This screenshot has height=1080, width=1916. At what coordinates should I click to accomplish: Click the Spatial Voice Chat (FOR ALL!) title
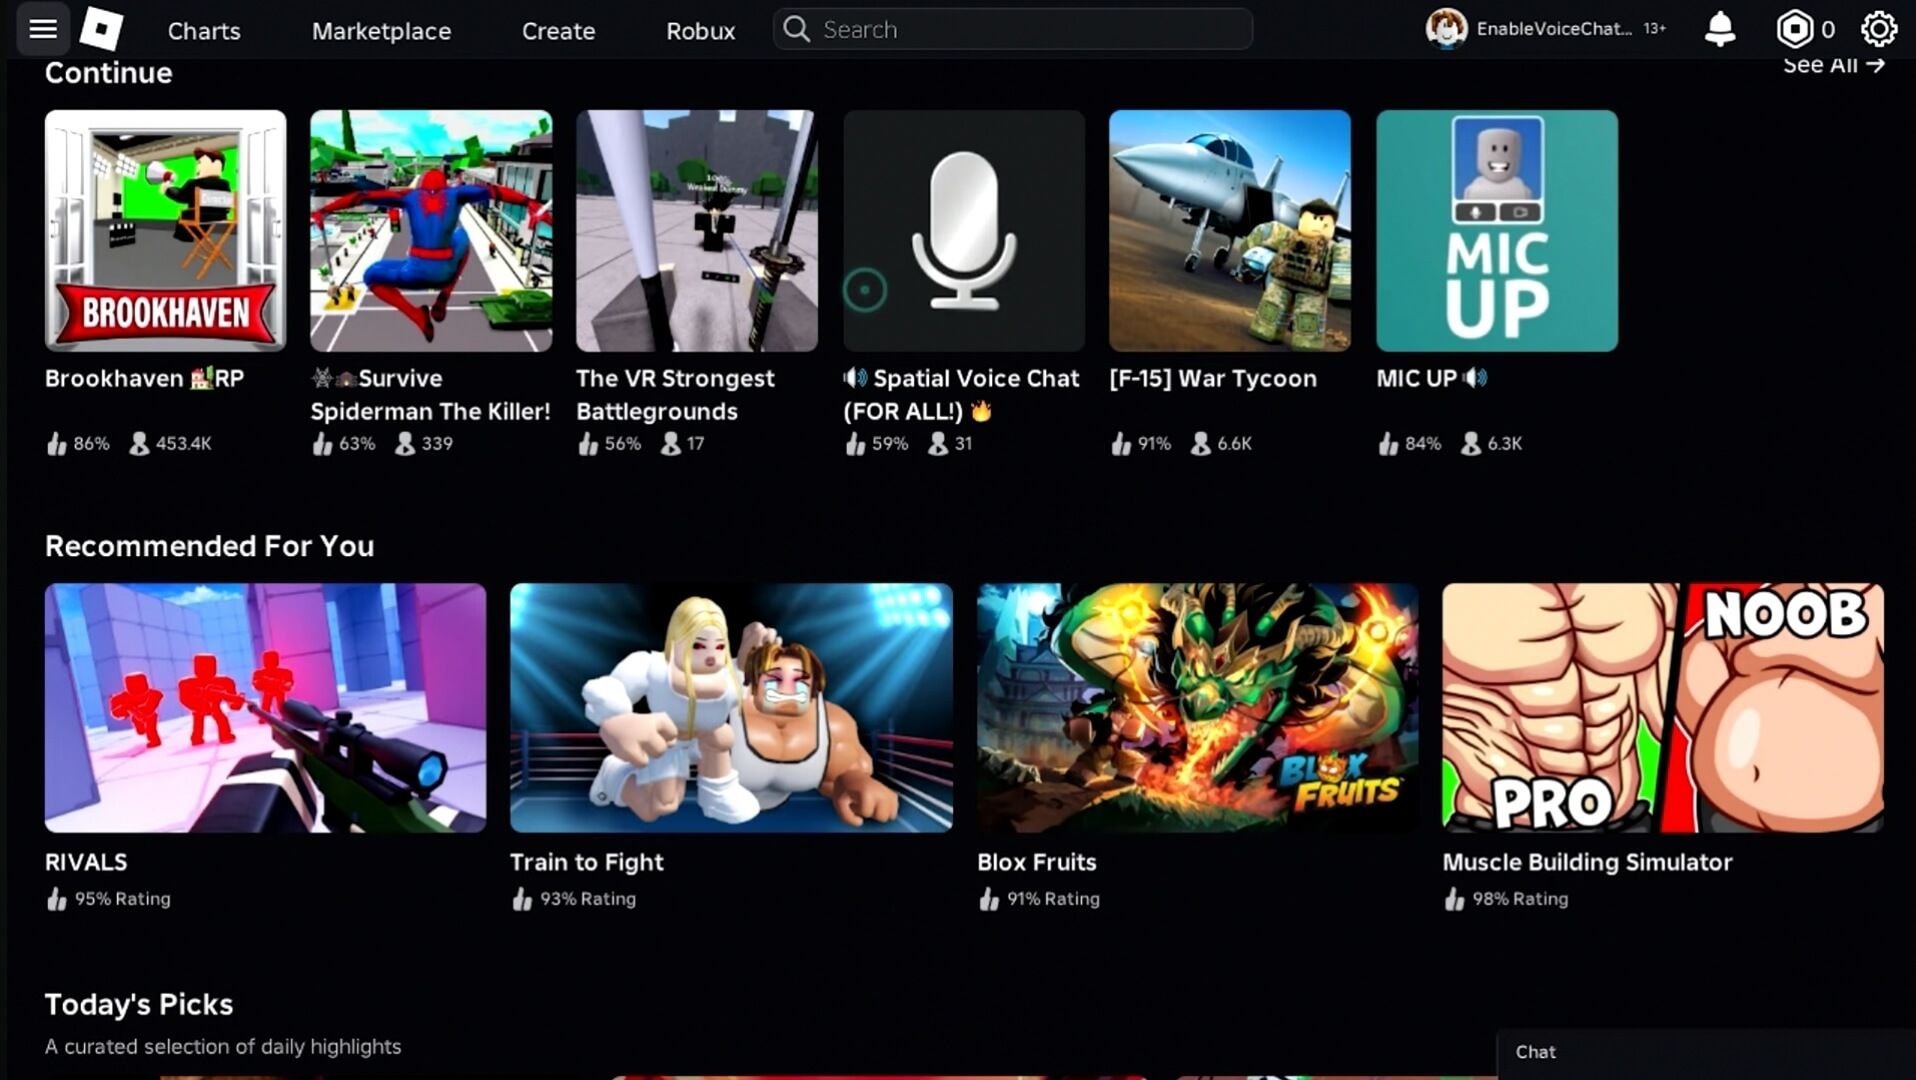click(x=961, y=395)
